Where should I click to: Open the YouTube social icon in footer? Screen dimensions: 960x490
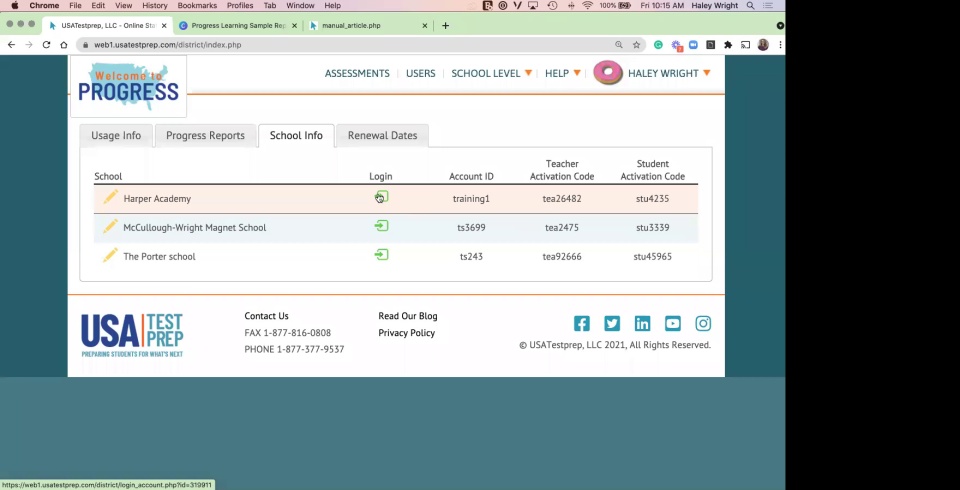673,323
